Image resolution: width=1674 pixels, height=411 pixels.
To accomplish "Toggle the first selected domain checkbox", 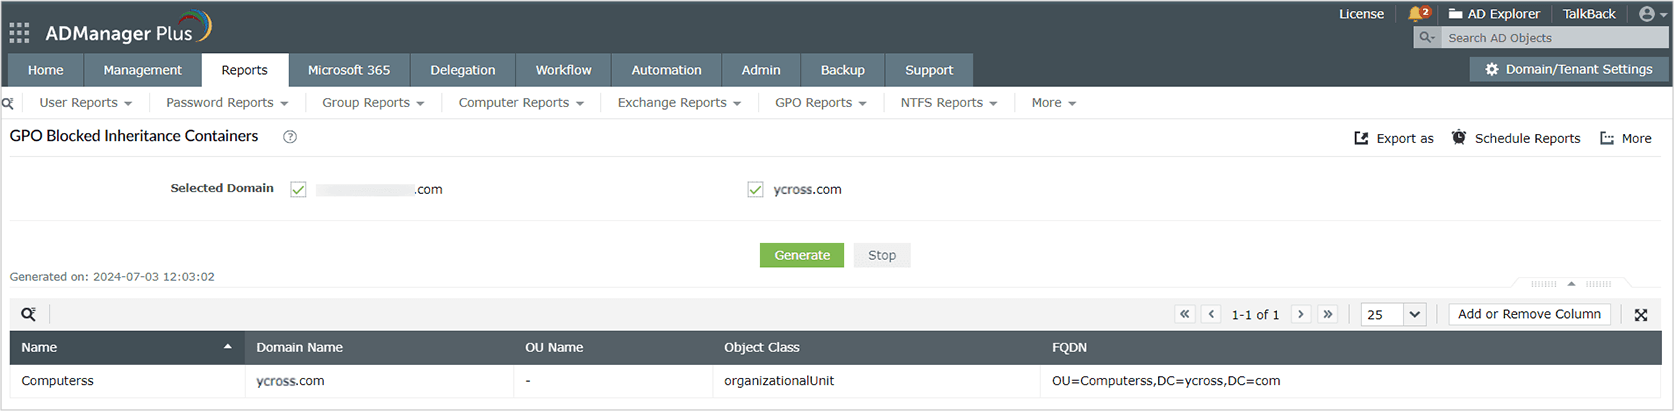I will (x=298, y=190).
